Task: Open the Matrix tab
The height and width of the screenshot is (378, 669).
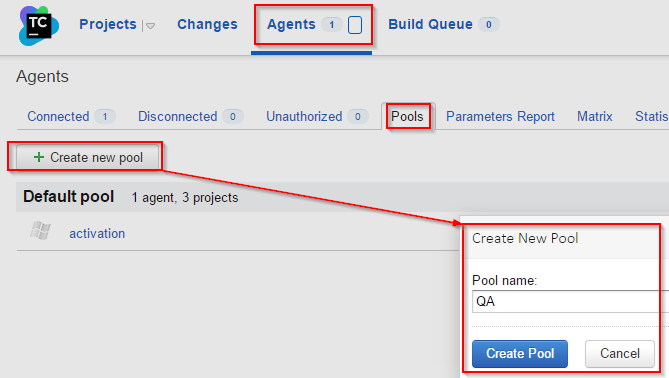Action: (595, 116)
